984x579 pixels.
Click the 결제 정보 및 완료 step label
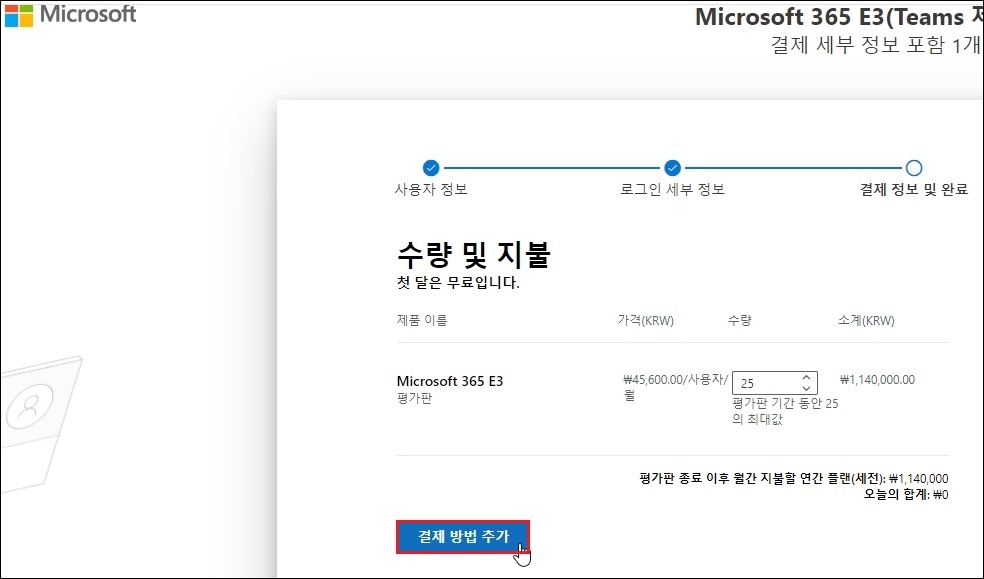tap(914, 189)
